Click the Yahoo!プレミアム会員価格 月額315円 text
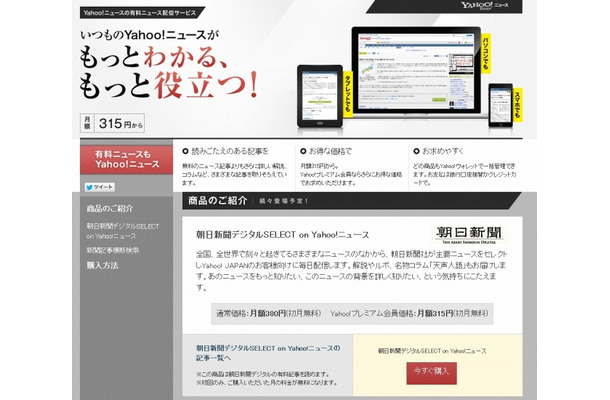This screenshot has height=400, width=610. coord(409,313)
